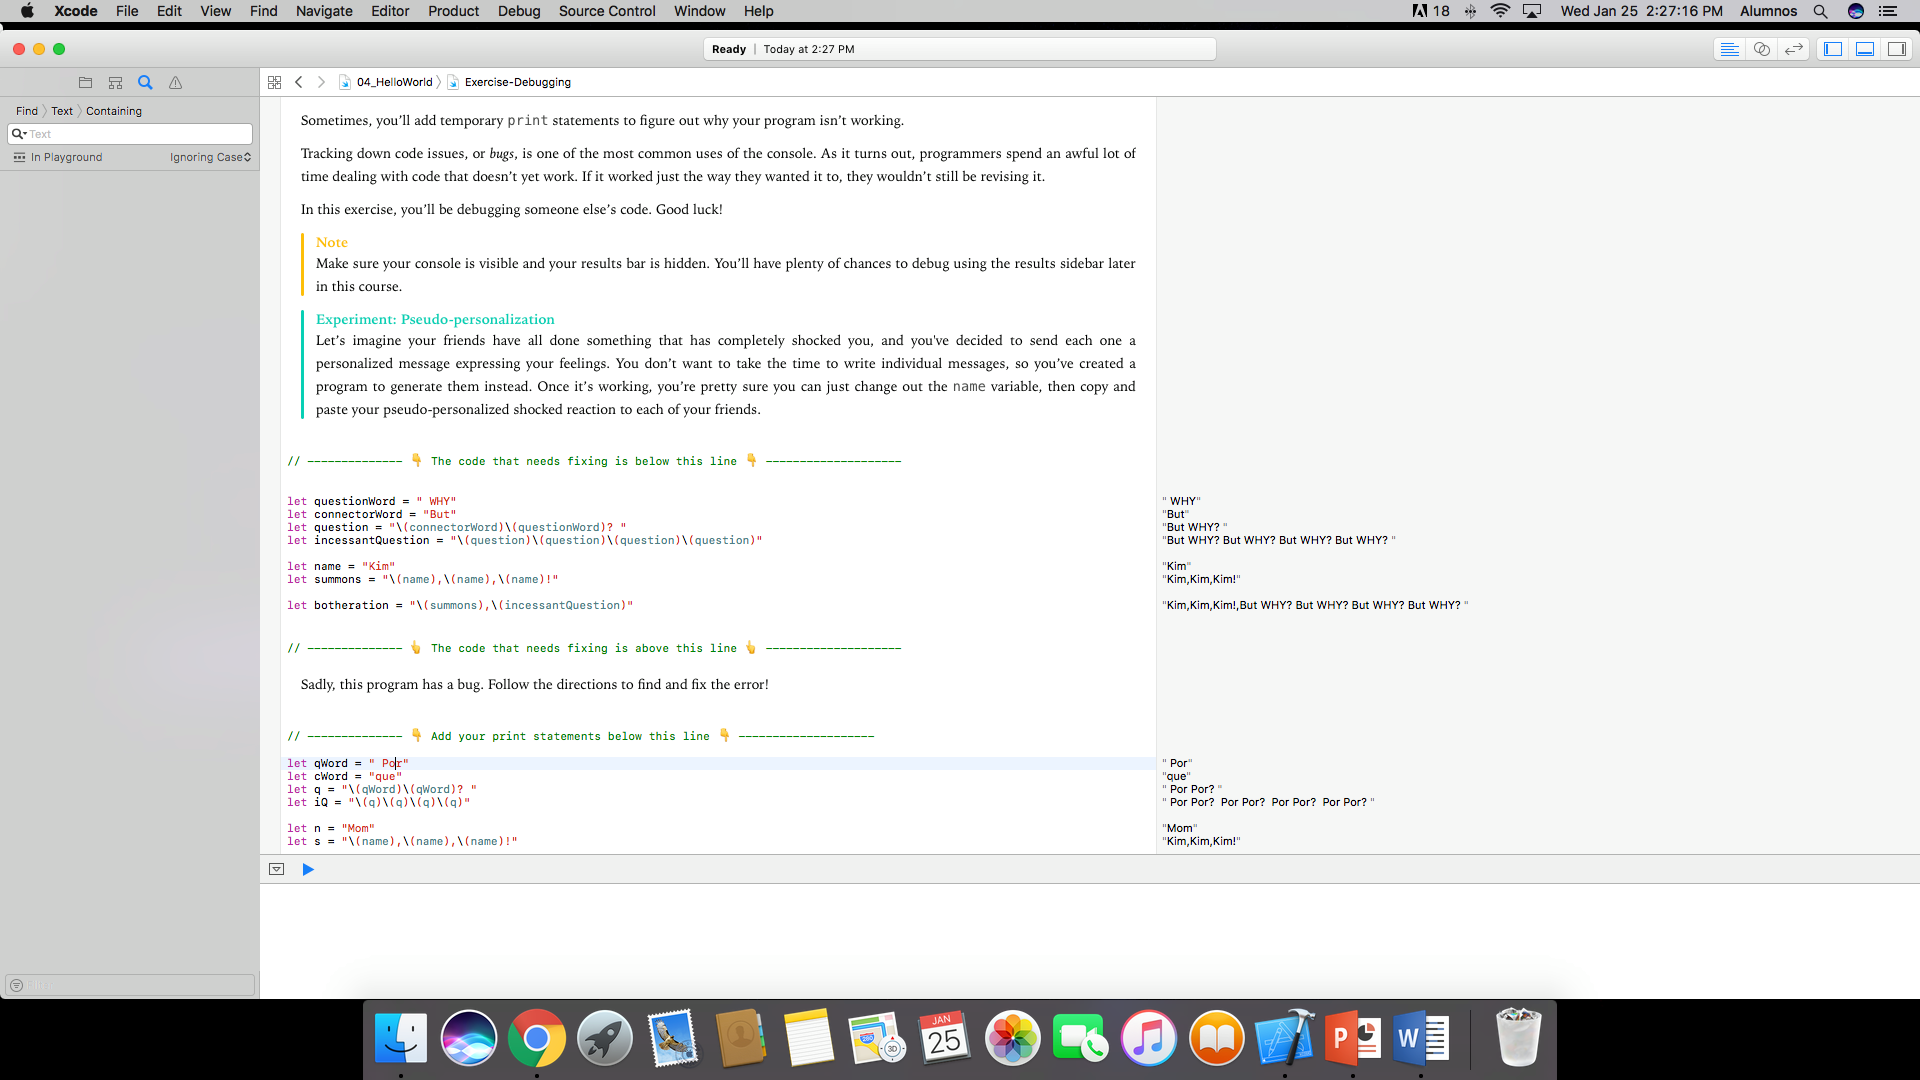This screenshot has height=1080, width=1920.
Task: Open the Project navigator folder icon
Action: [x=85, y=82]
